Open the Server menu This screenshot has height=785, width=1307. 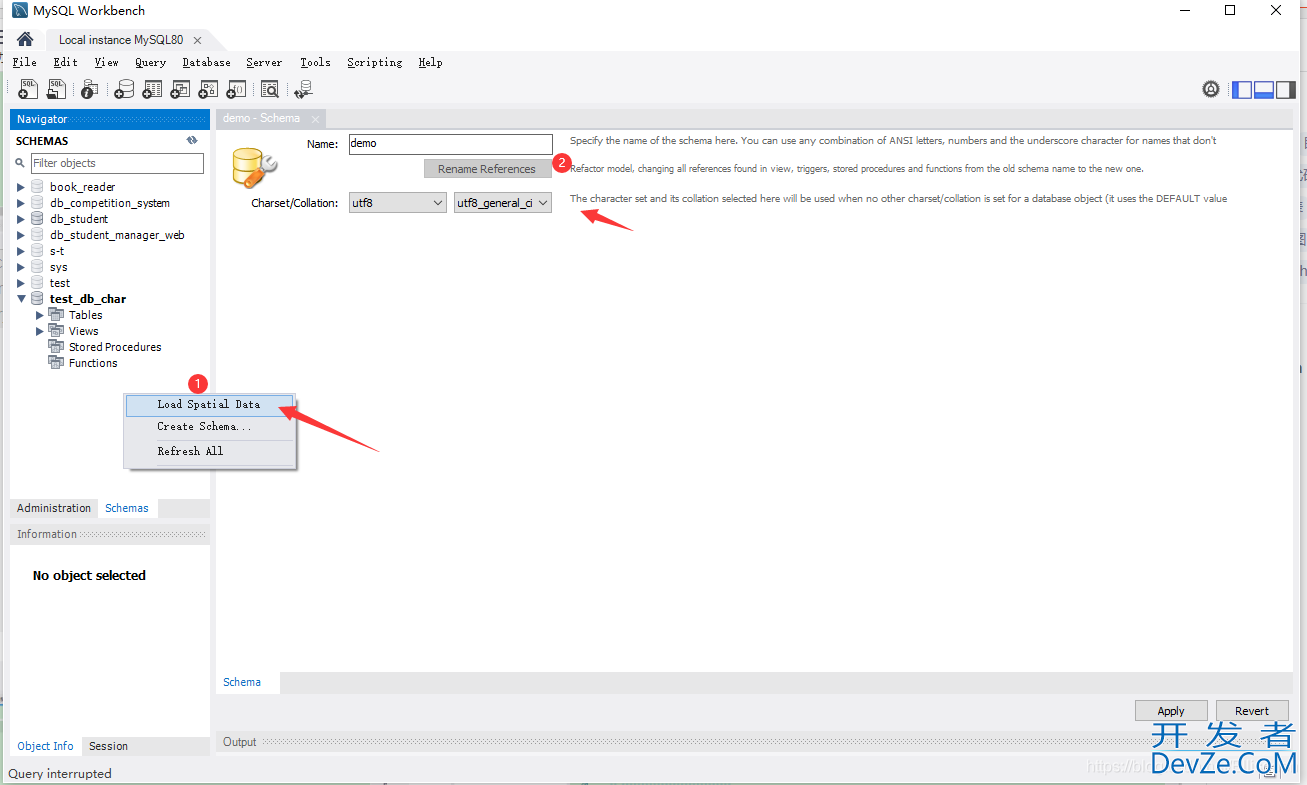pos(264,62)
